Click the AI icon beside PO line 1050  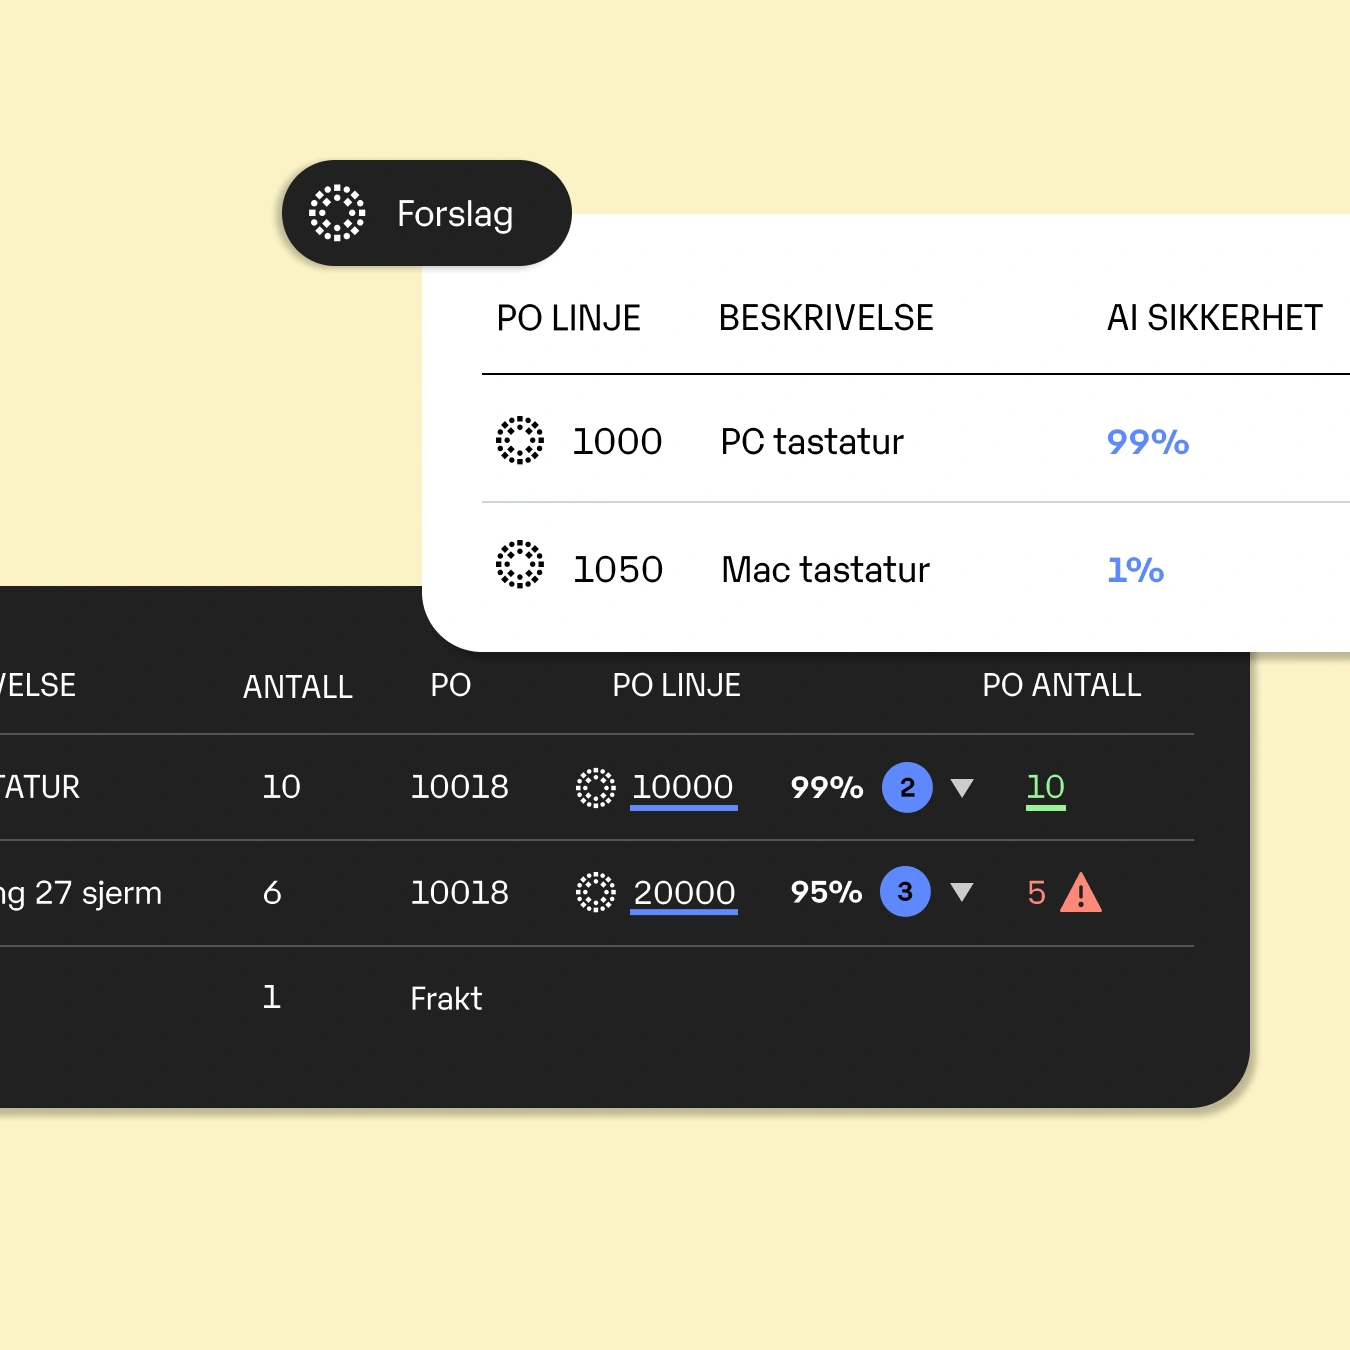pos(520,565)
